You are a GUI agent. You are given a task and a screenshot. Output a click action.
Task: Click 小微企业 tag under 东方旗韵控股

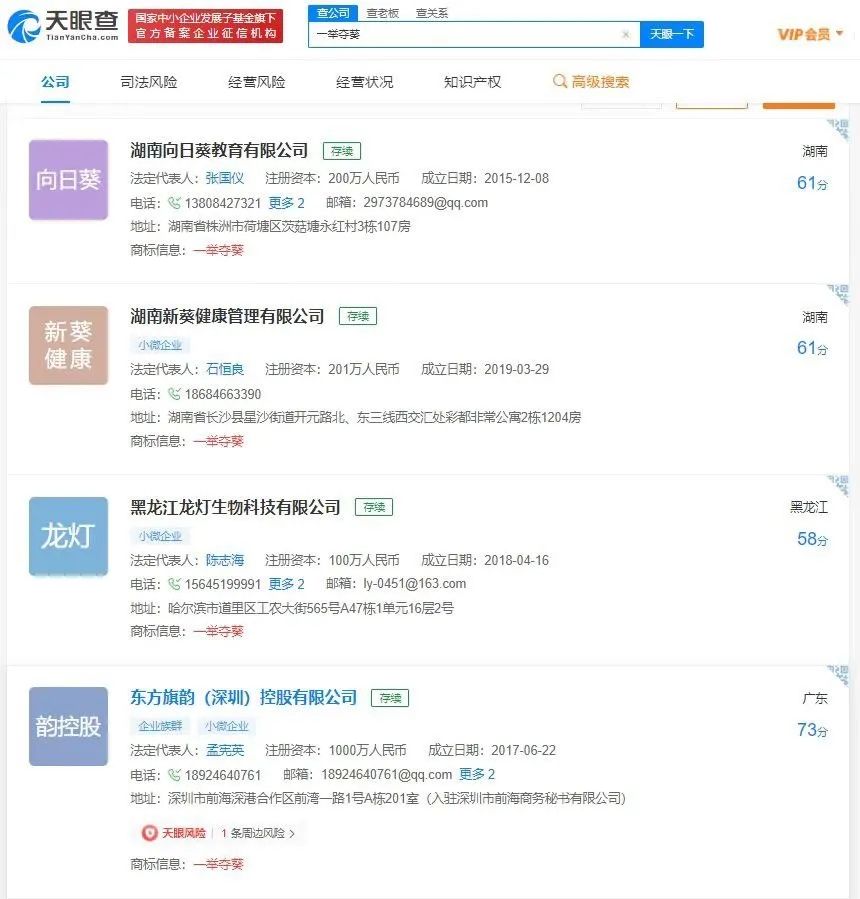pos(226,726)
